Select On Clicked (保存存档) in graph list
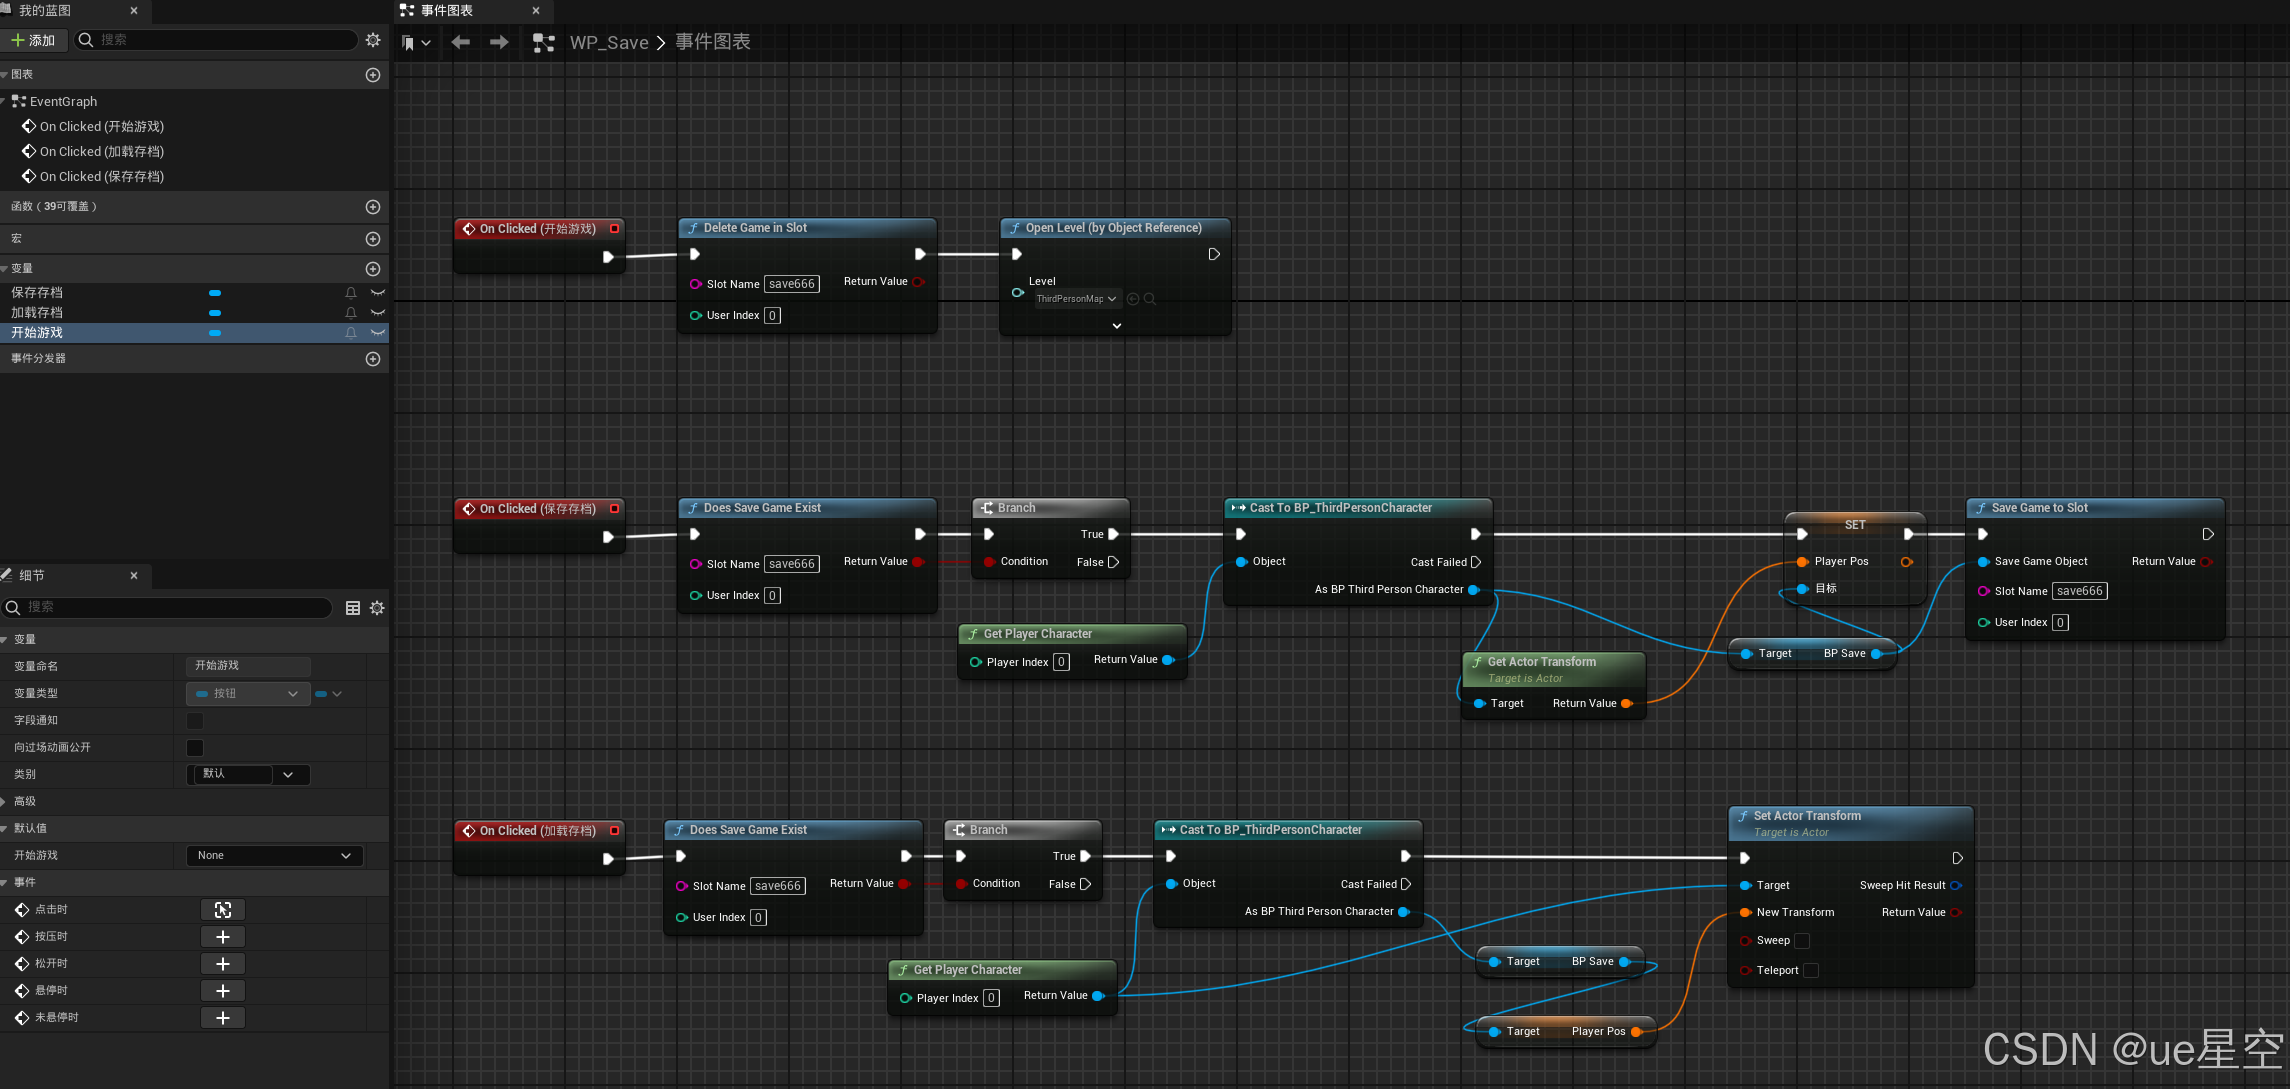Viewport: 2290px width, 1089px height. (x=102, y=176)
